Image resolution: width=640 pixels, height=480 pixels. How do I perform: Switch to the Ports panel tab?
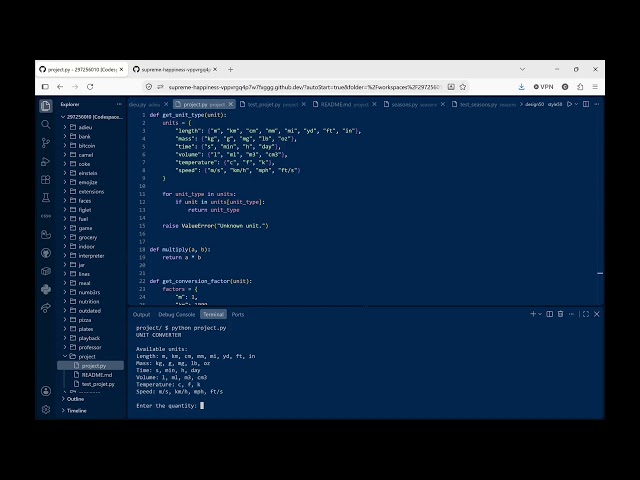[238, 314]
